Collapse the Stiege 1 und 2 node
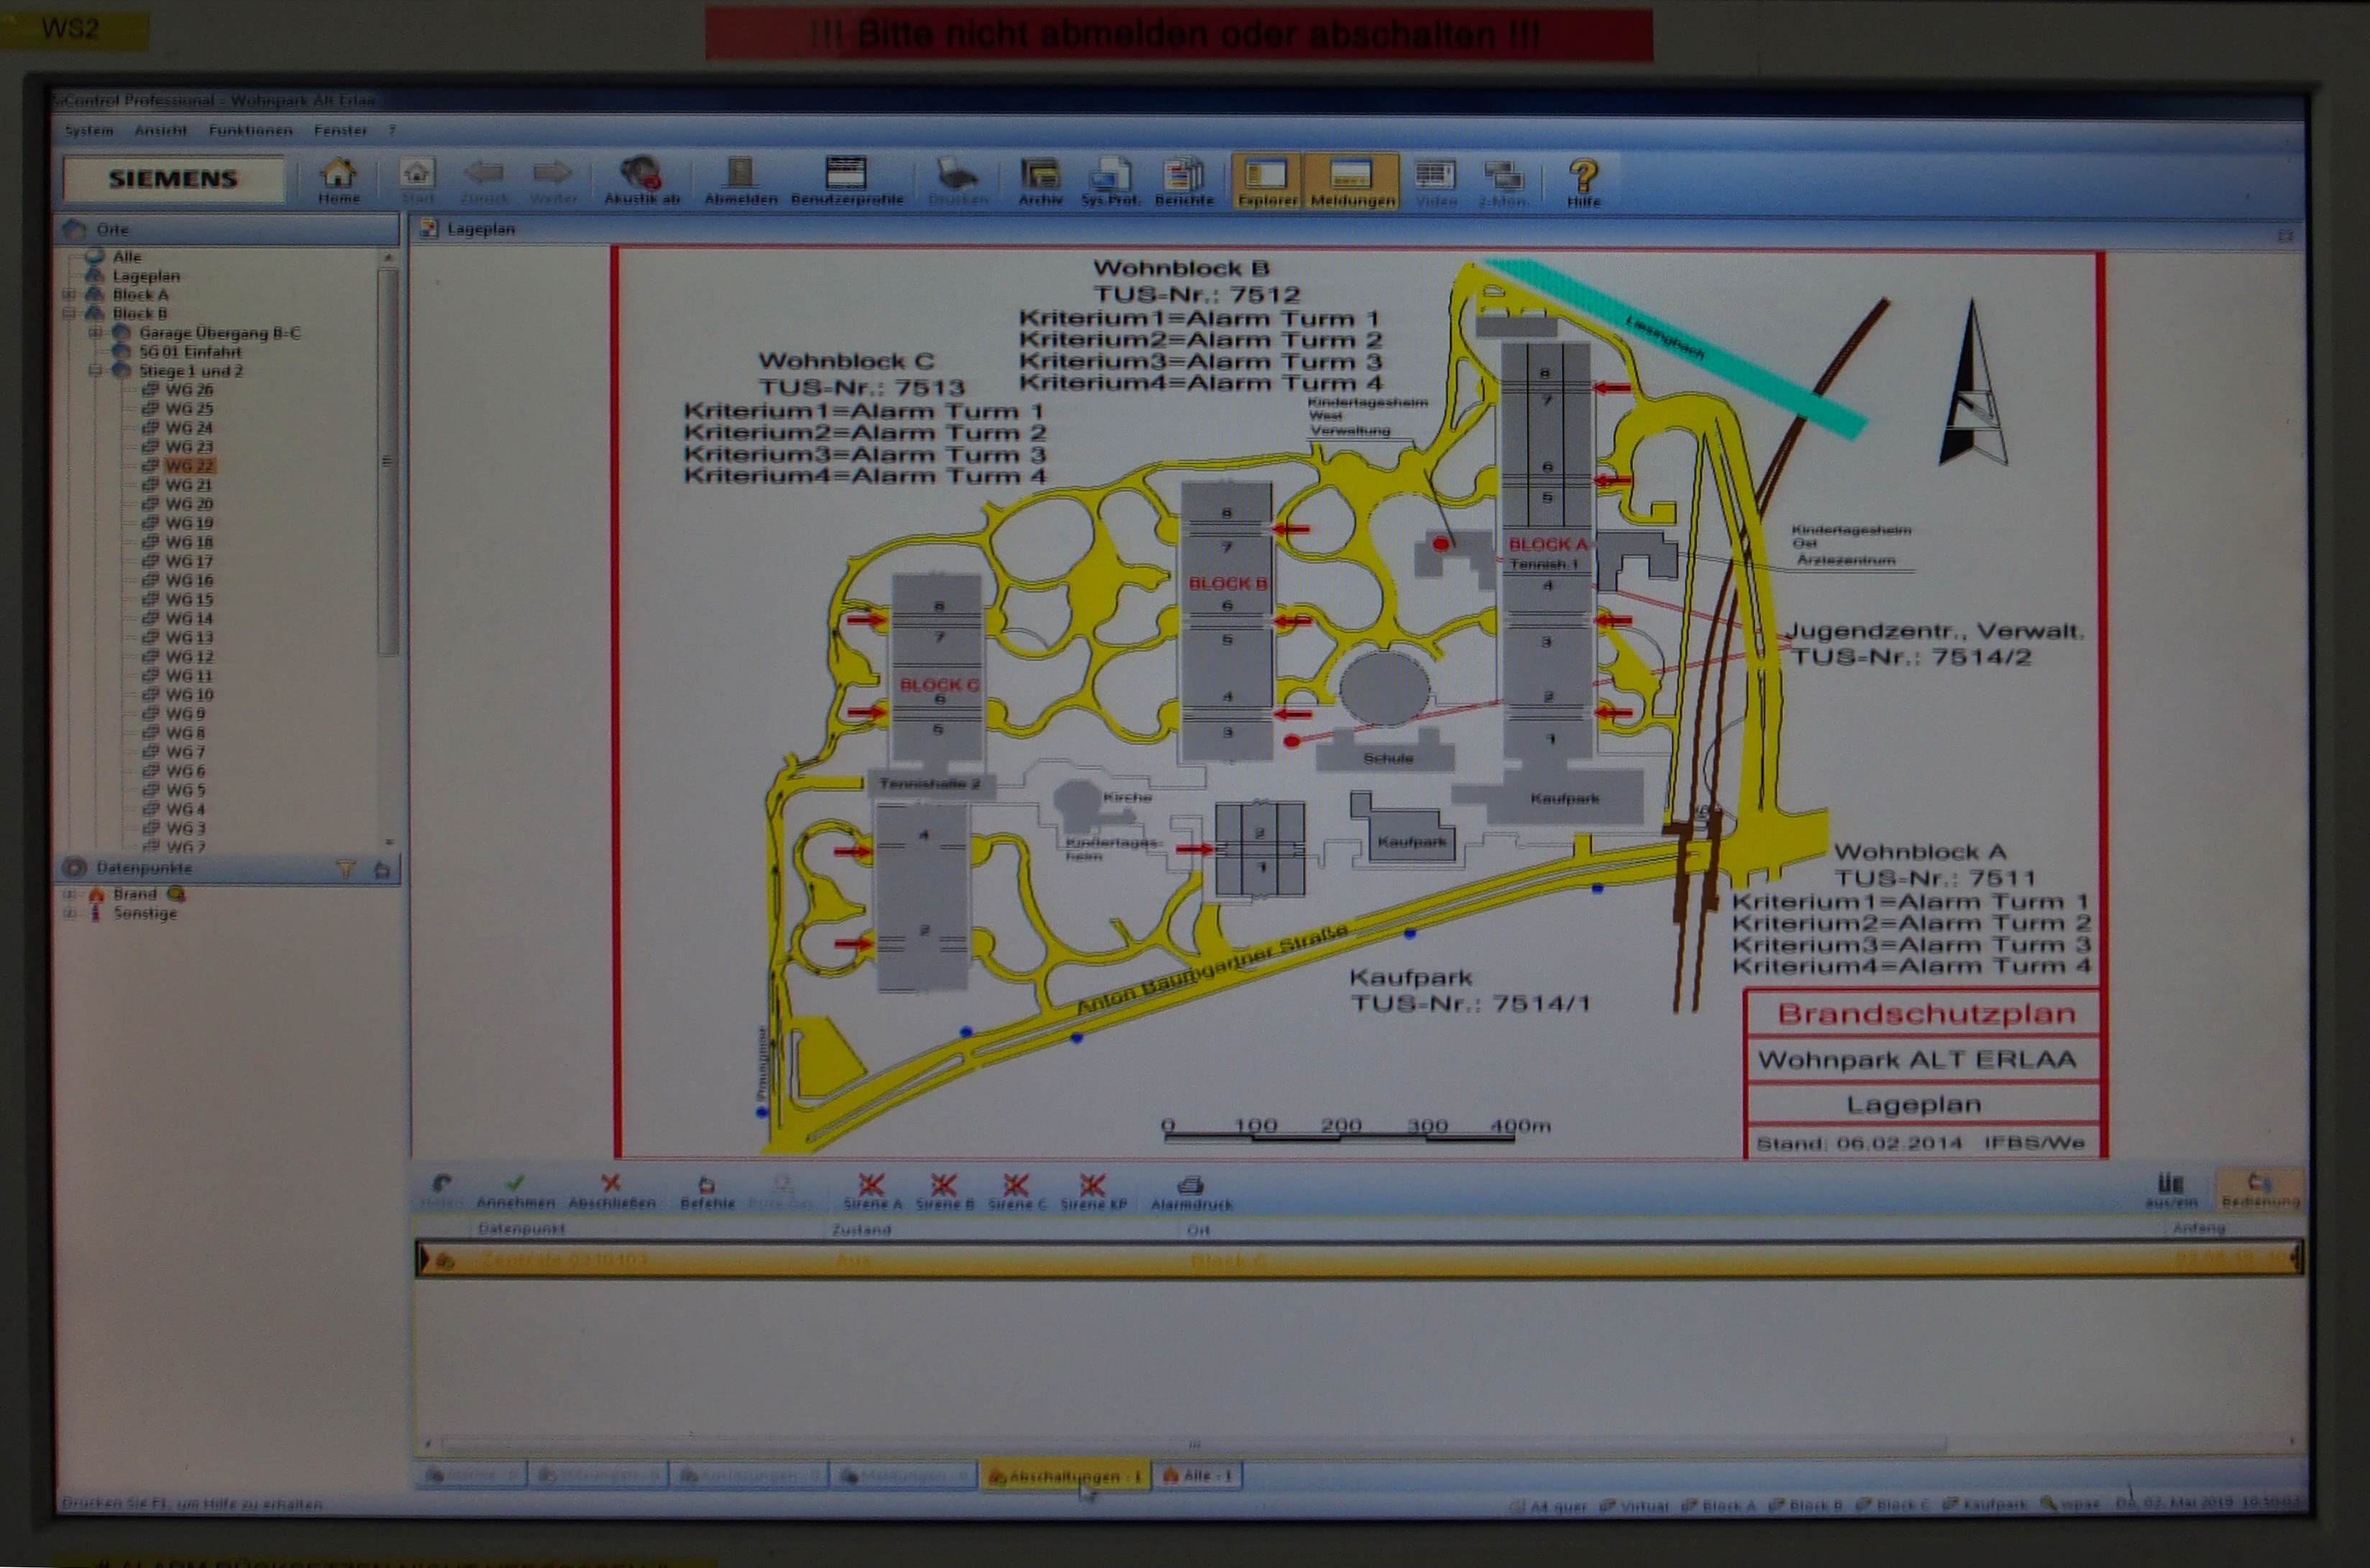The width and height of the screenshot is (2370, 1568). tap(95, 371)
